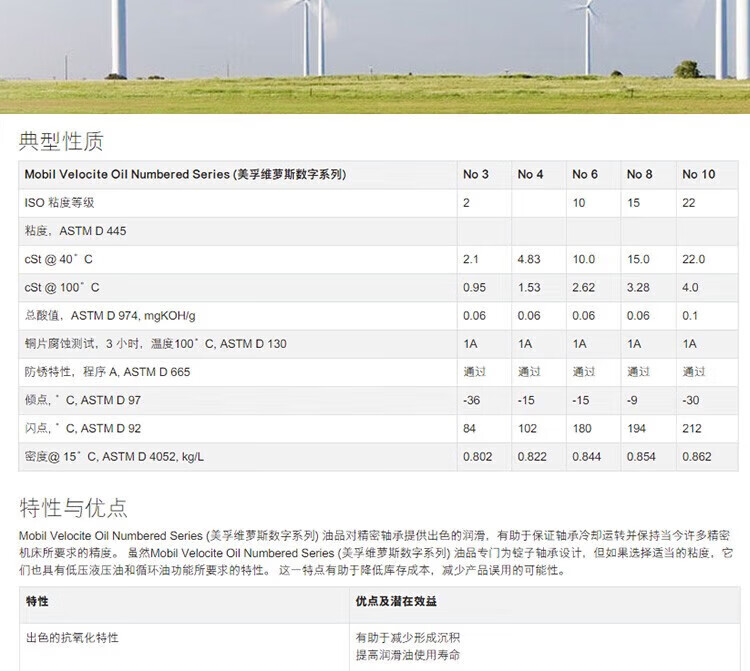Click the 典型性质 section heading
750x671 pixels.
point(61,141)
